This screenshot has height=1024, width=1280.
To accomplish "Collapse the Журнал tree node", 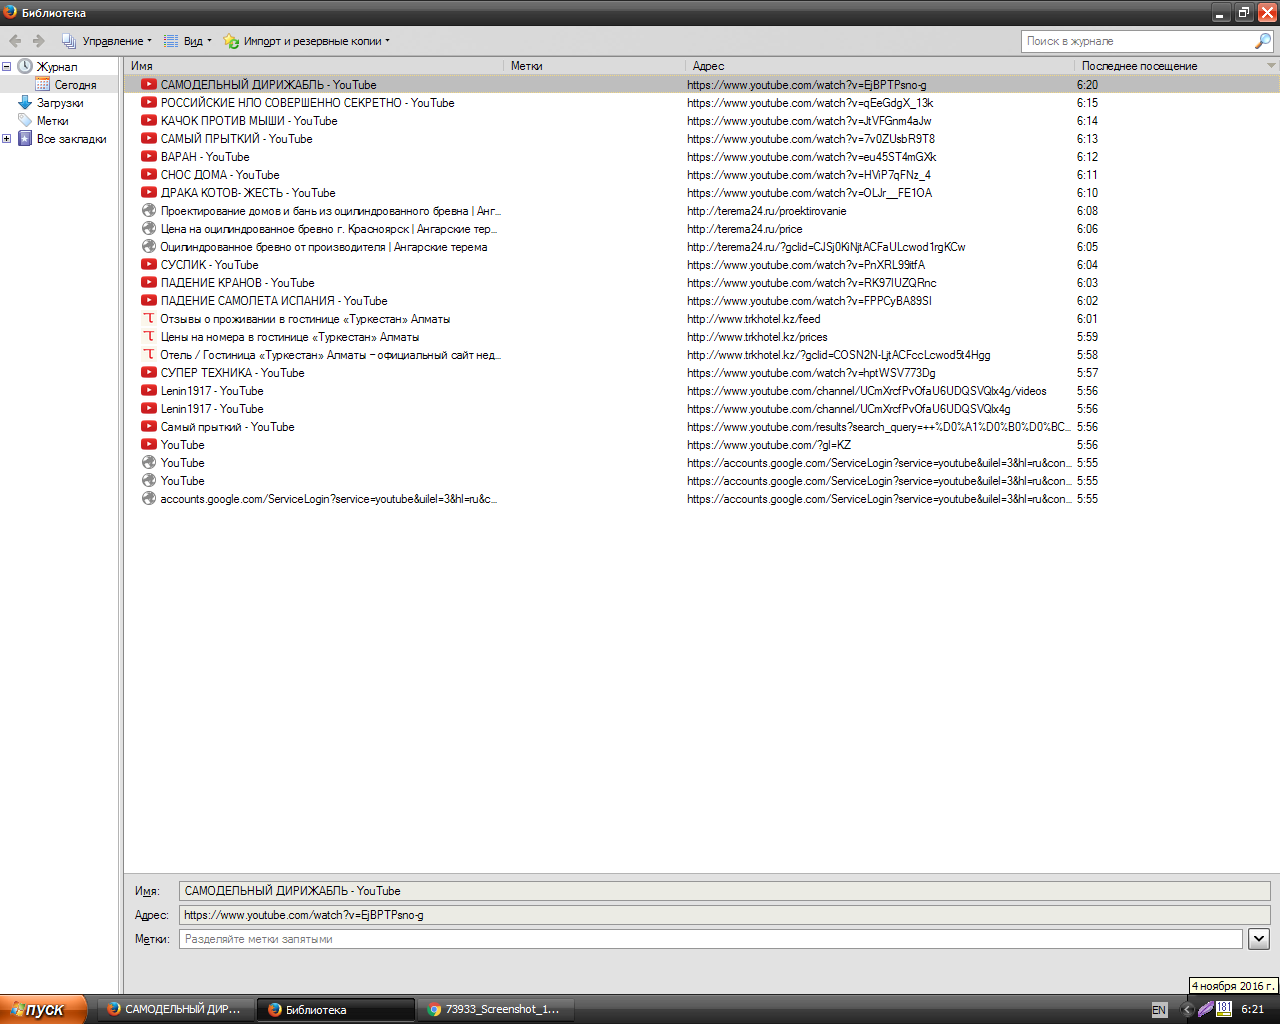I will [6, 67].
